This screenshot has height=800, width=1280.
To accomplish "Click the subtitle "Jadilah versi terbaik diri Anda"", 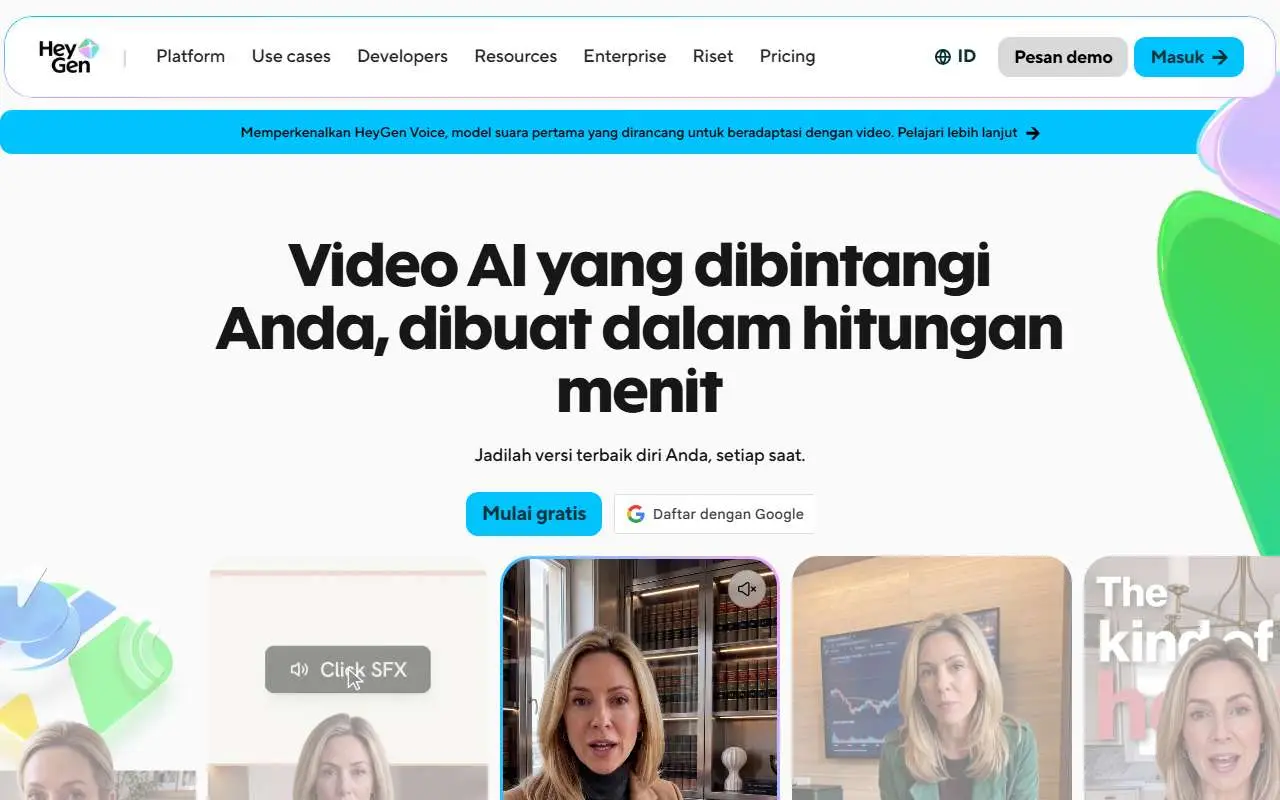I will click(640, 455).
